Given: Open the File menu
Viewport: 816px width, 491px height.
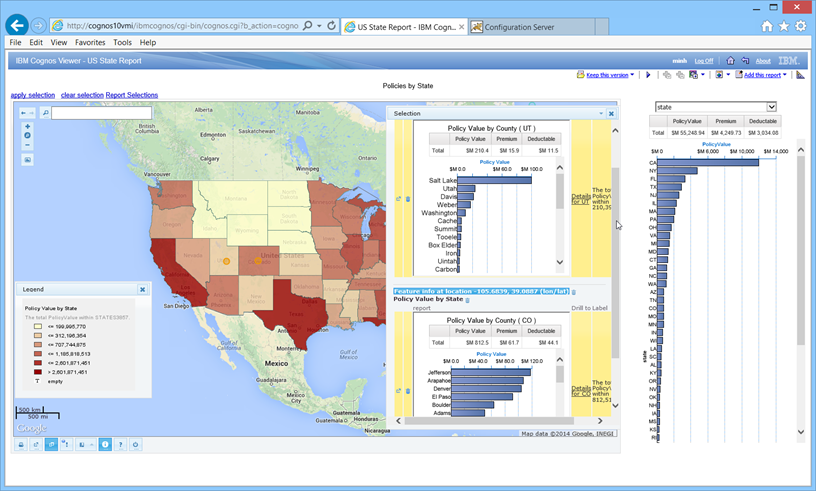Looking at the screenshot, I should (x=16, y=42).
